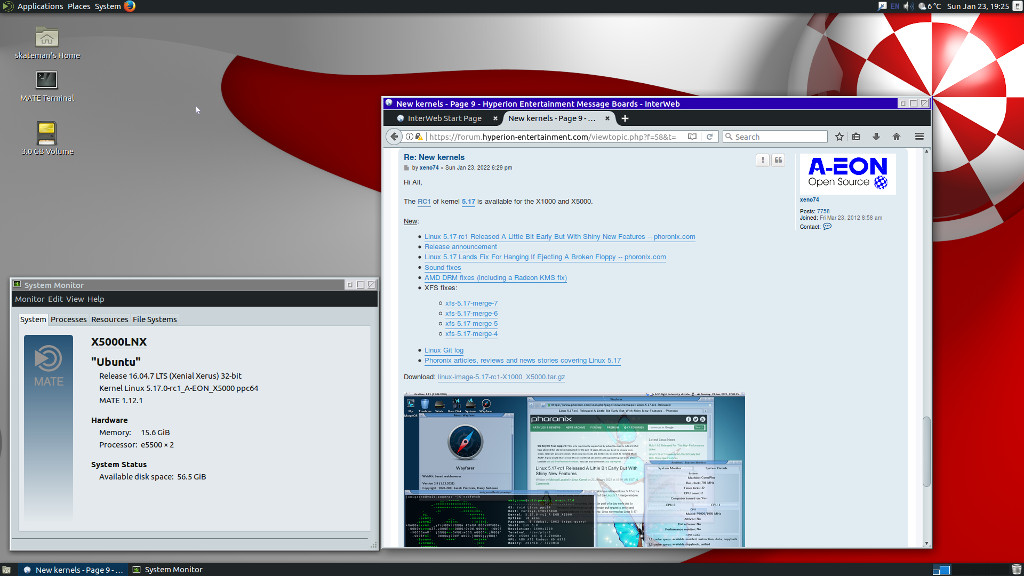Viewport: 1024px width, 576px height.
Task: Click the contact xeno74 speech bubble icon
Action: click(827, 227)
